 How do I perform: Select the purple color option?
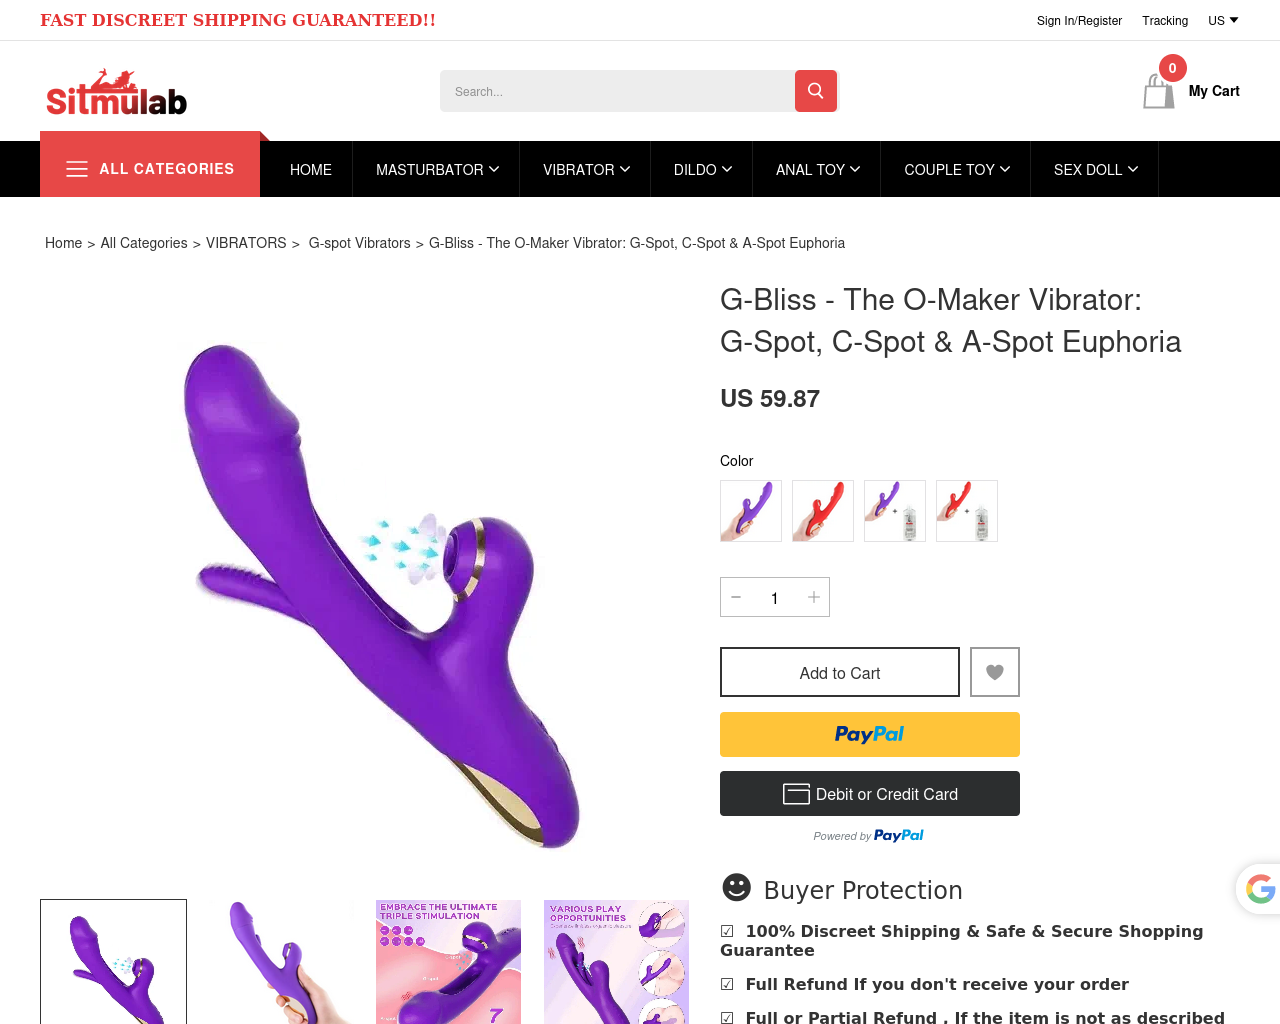click(751, 511)
